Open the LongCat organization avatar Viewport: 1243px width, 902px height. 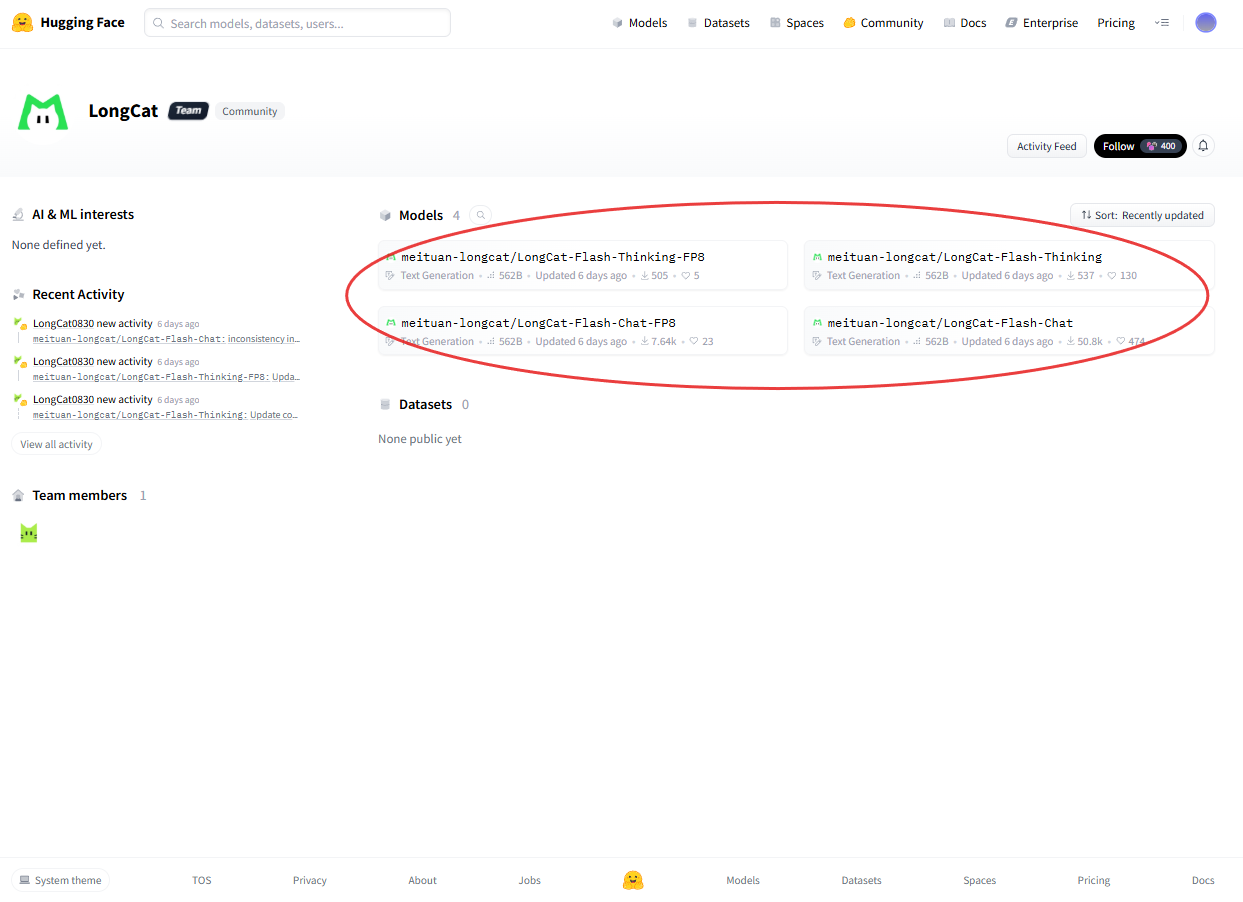point(43,112)
